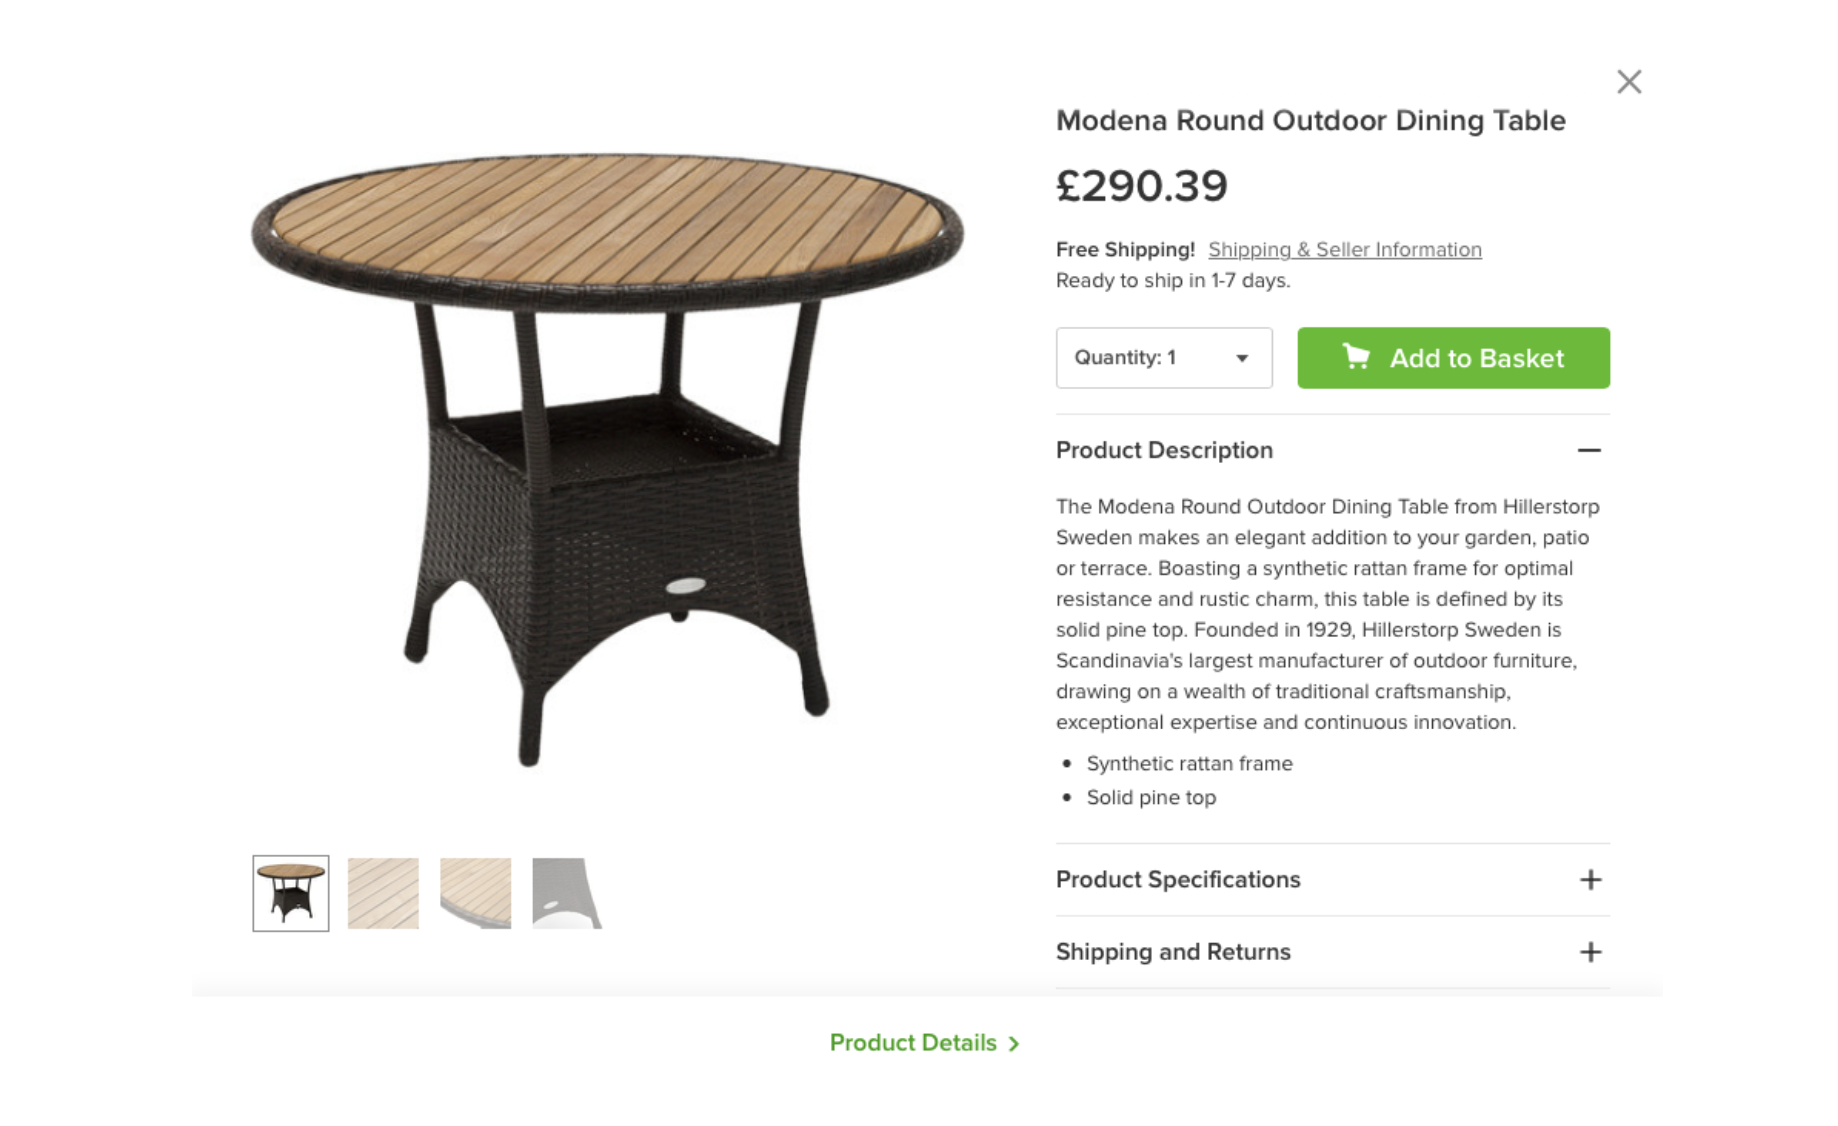Open the Quantity dropdown arrow
This screenshot has height=1126, width=1838.
1242,358
